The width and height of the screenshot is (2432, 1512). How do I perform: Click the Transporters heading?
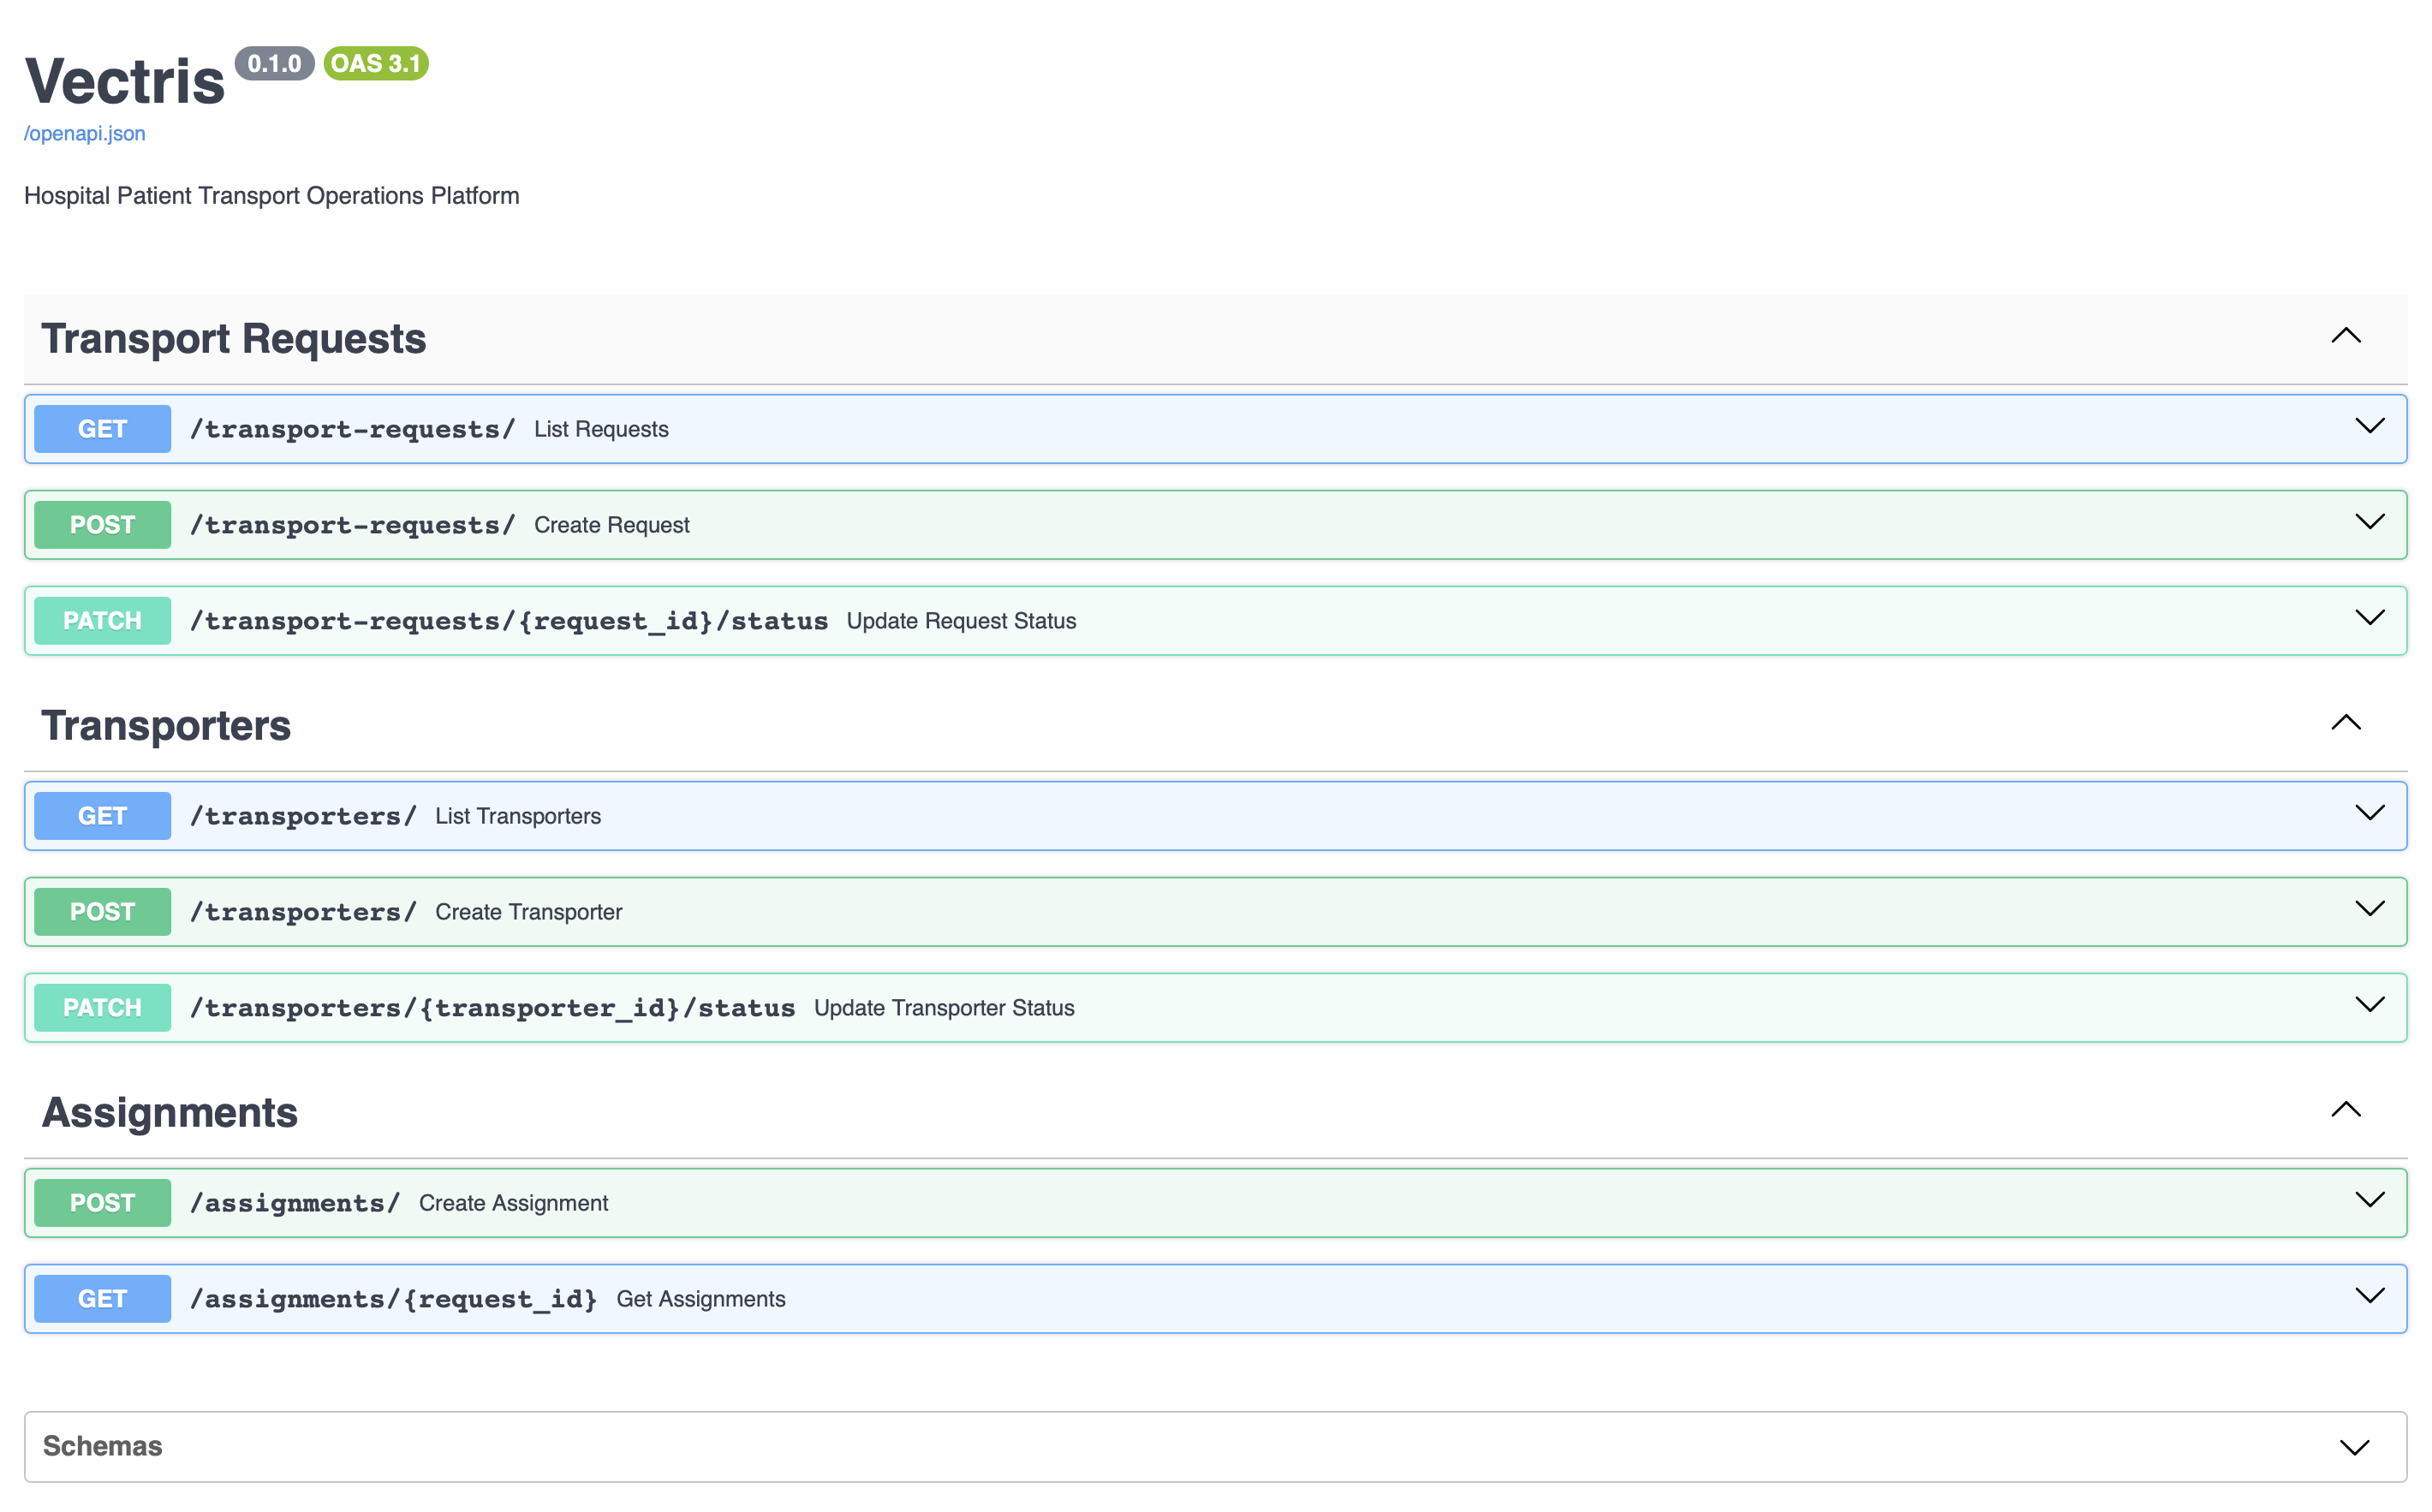(166, 726)
